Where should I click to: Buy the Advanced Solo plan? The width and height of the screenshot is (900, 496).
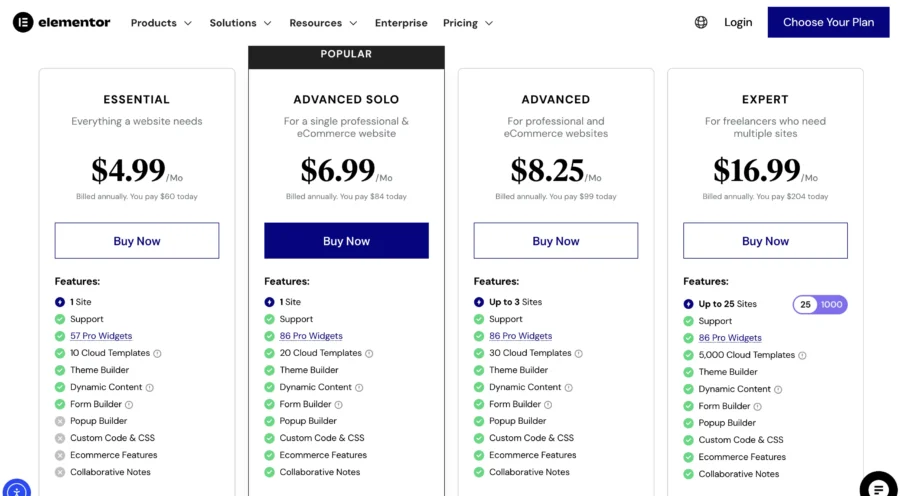coord(346,241)
